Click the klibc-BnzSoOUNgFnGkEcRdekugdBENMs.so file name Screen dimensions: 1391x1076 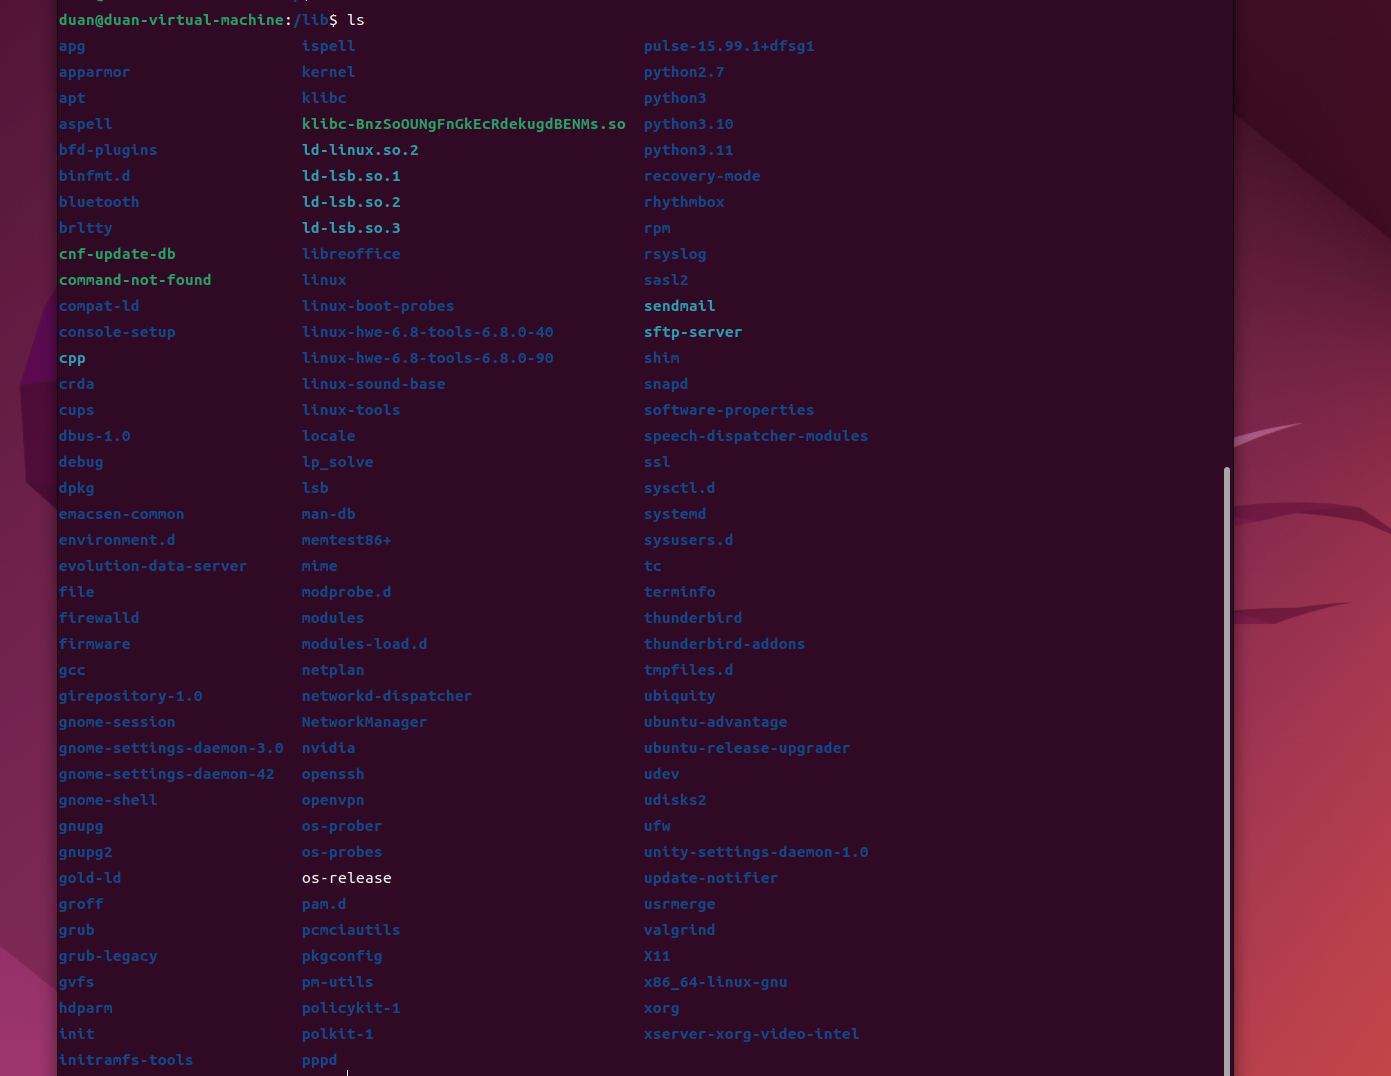[463, 124]
